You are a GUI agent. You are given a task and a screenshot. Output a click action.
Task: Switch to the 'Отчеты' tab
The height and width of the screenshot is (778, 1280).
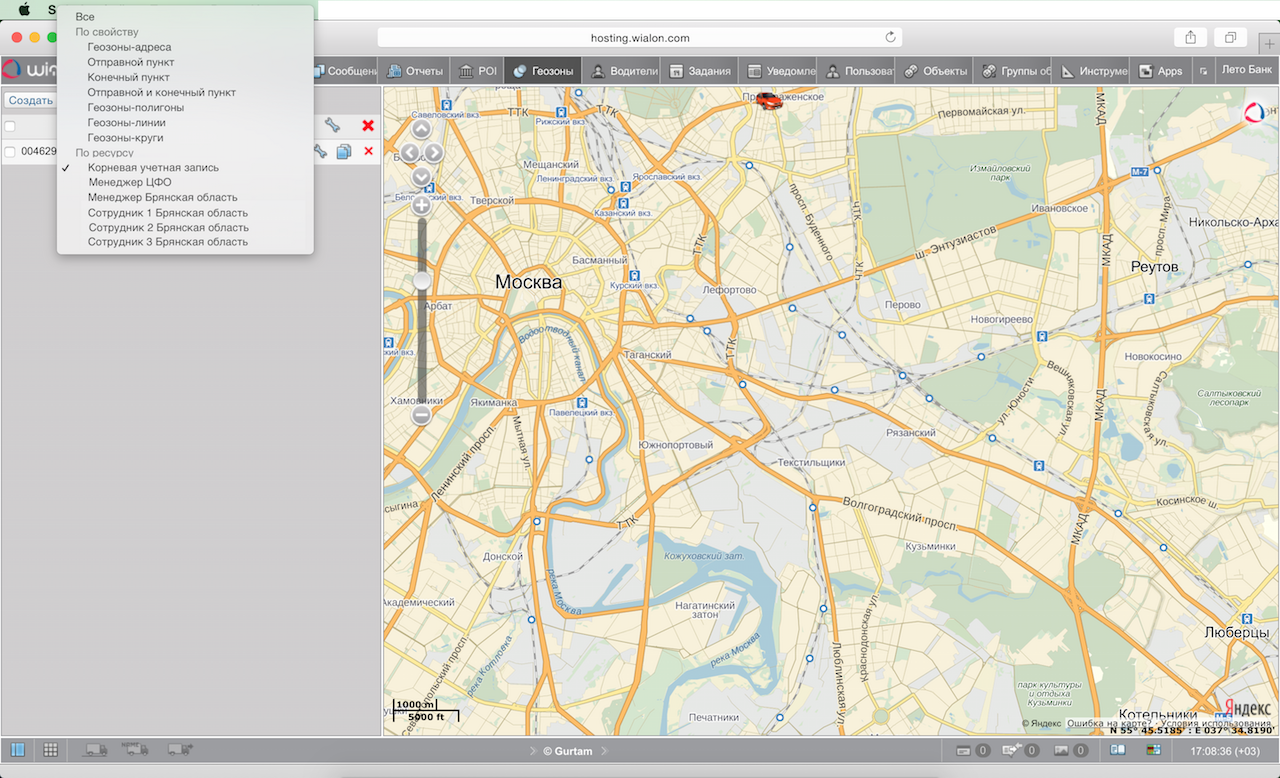[x=415, y=71]
